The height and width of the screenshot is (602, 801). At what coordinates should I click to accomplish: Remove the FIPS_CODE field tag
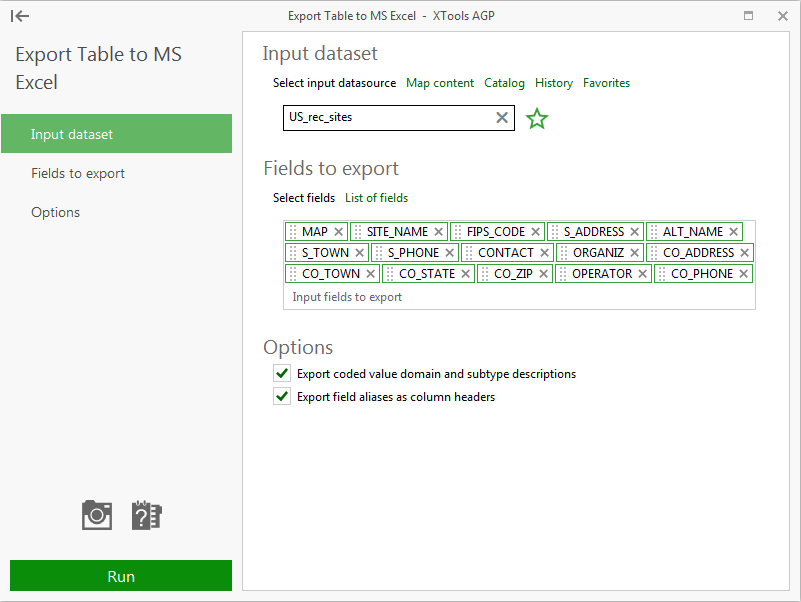point(535,232)
